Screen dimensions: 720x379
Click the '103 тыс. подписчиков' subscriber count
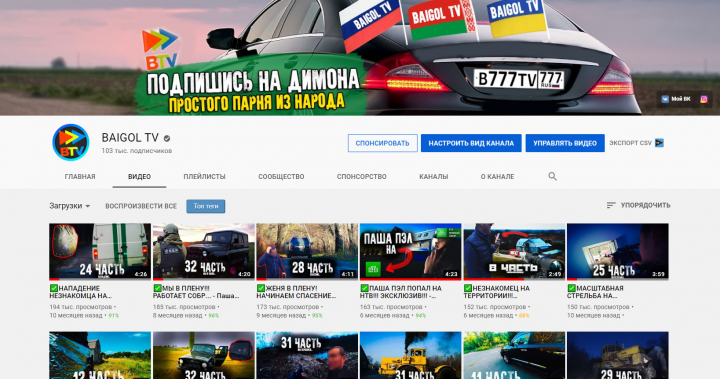(137, 151)
